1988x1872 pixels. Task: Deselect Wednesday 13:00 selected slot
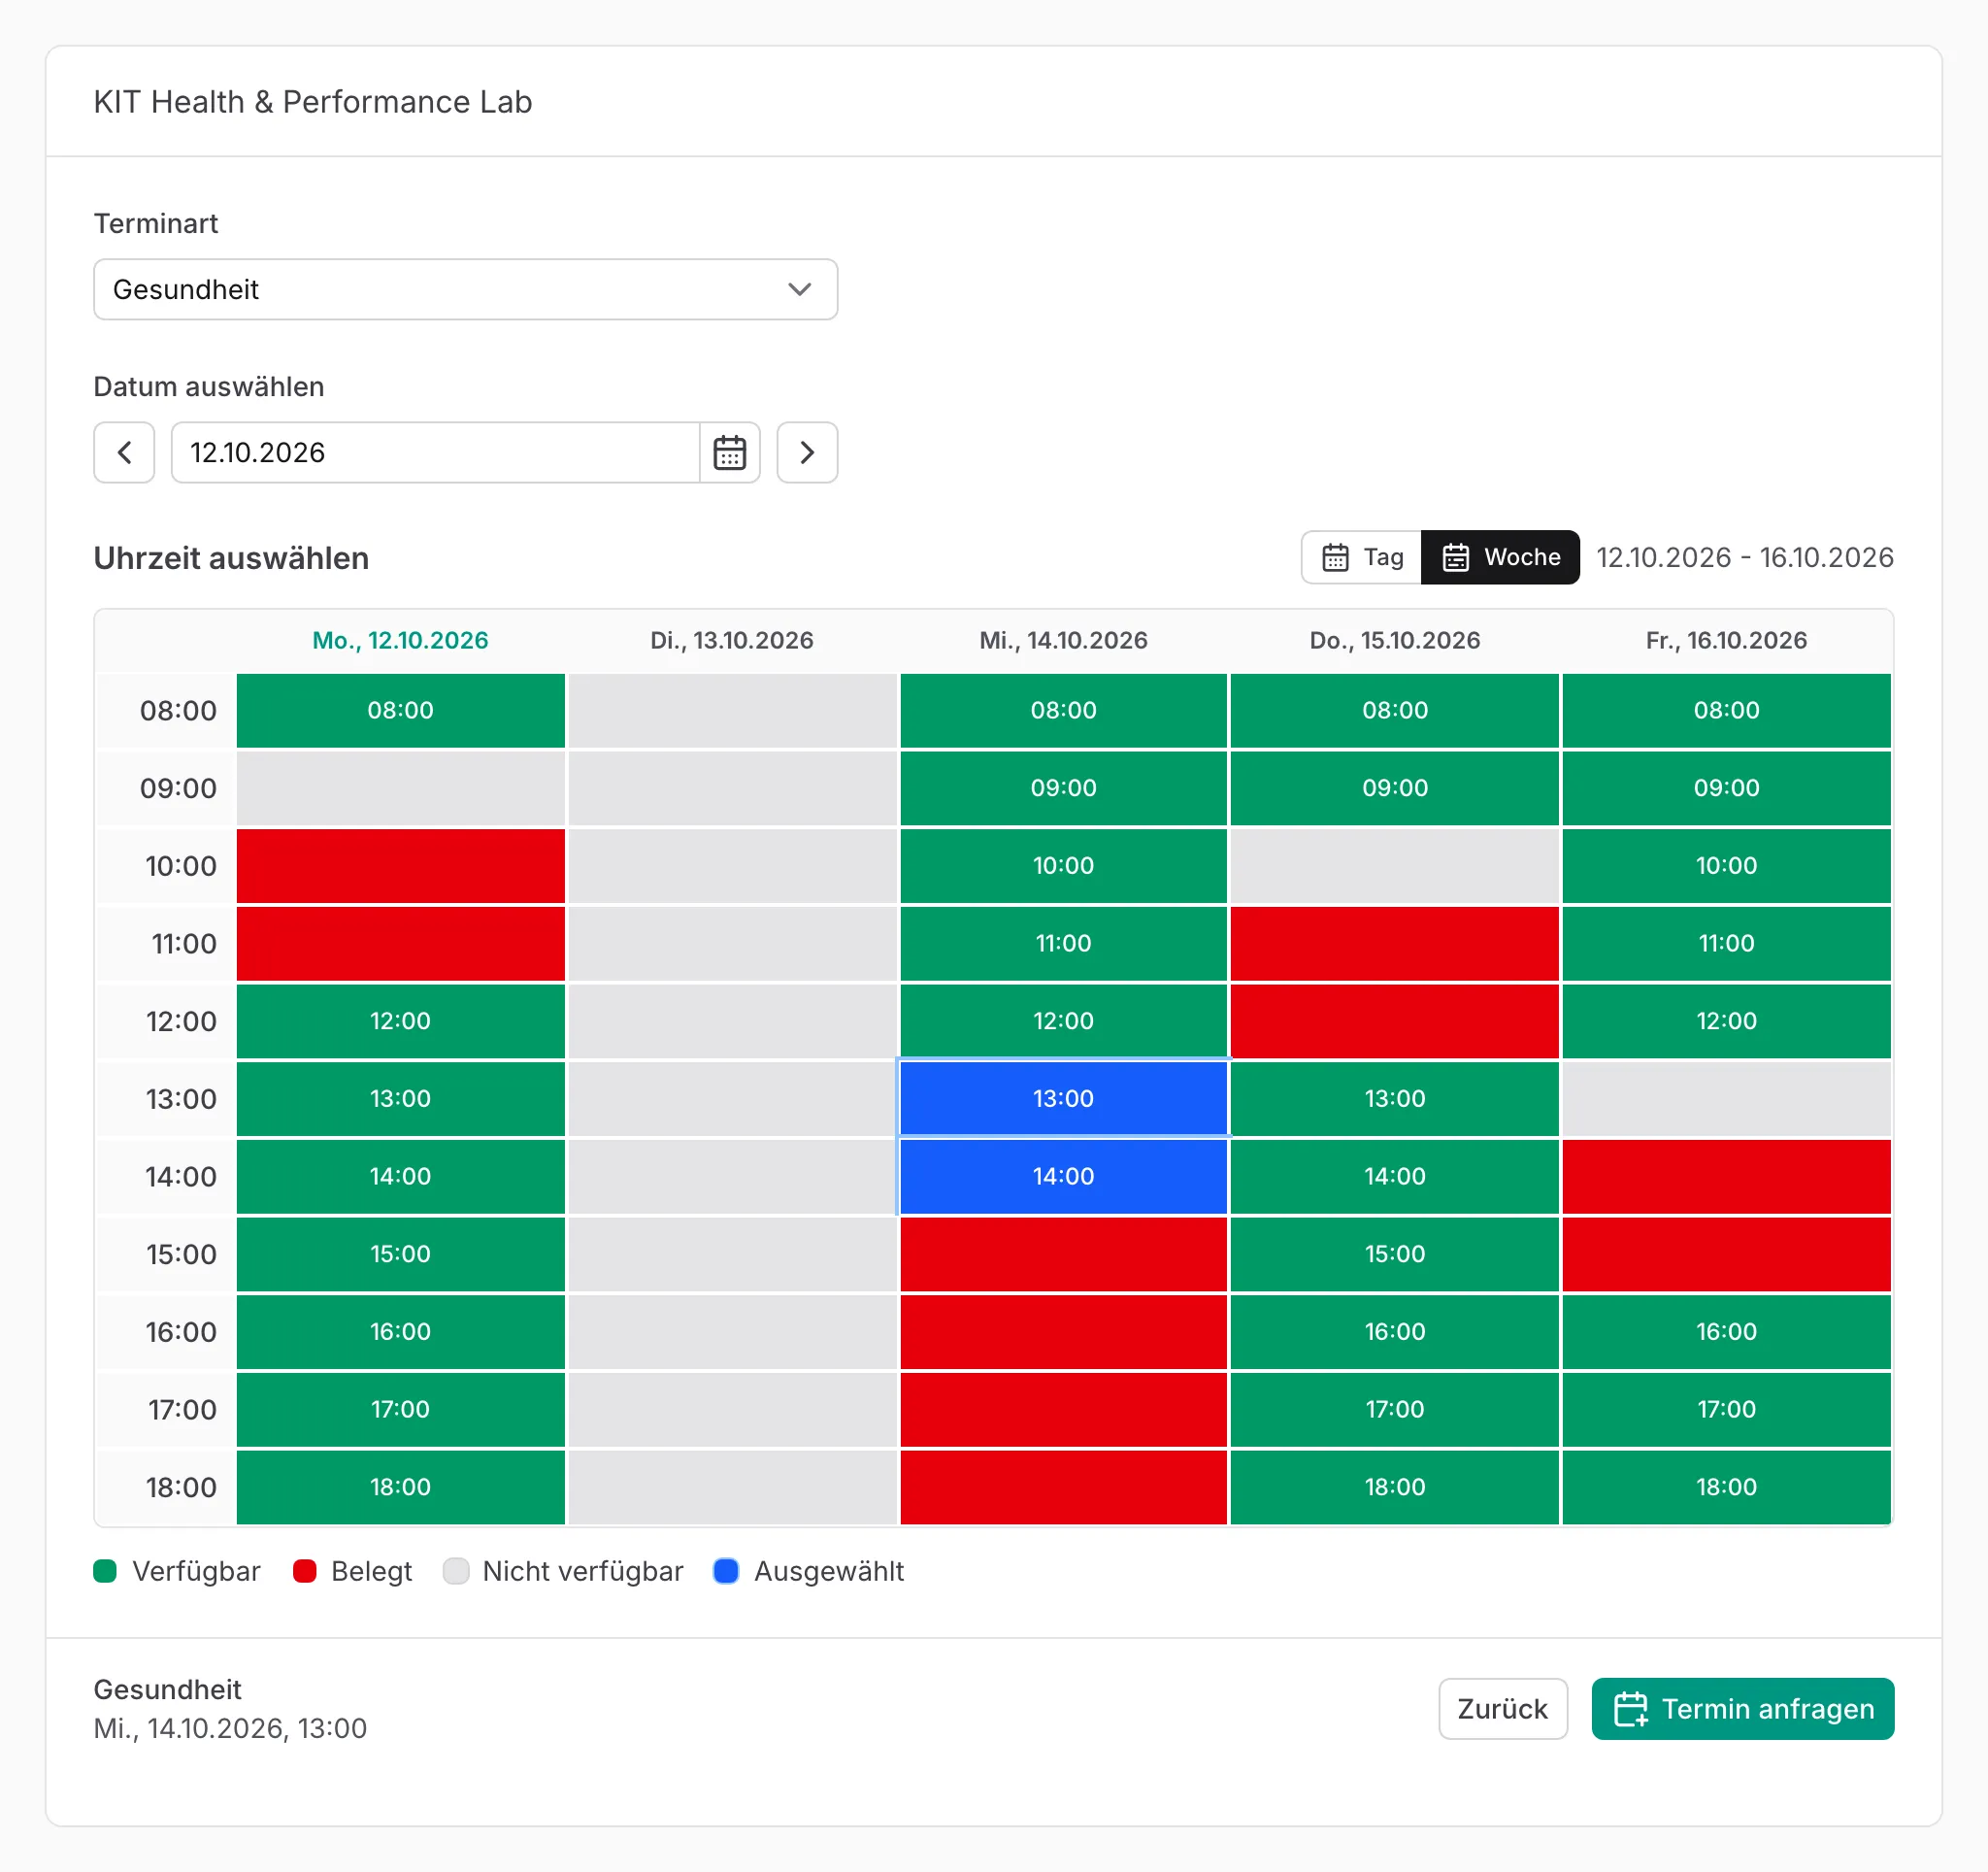pyautogui.click(x=1063, y=1099)
